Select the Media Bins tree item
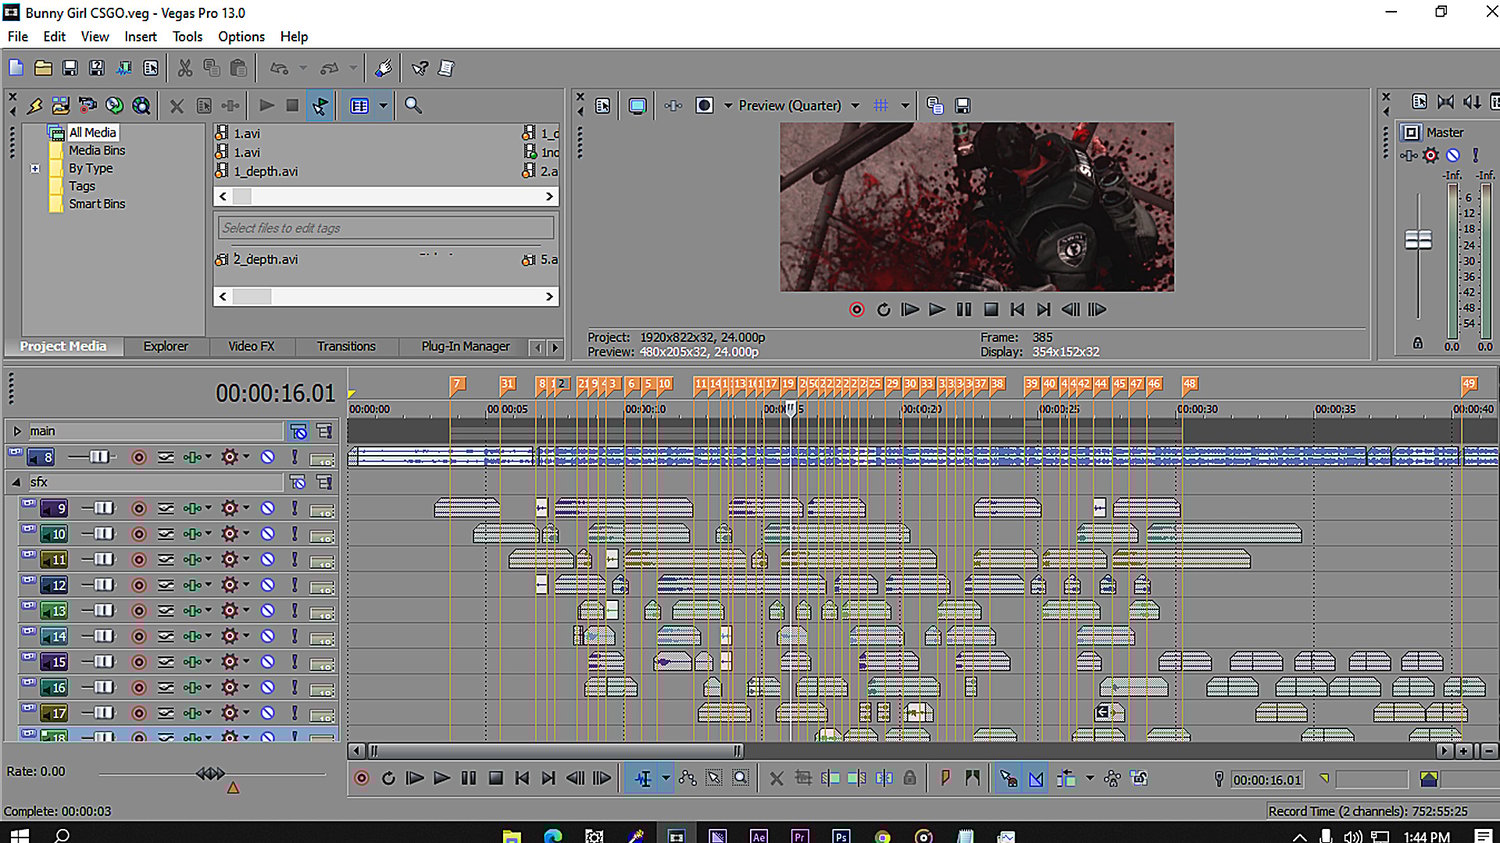The width and height of the screenshot is (1500, 843). [97, 150]
